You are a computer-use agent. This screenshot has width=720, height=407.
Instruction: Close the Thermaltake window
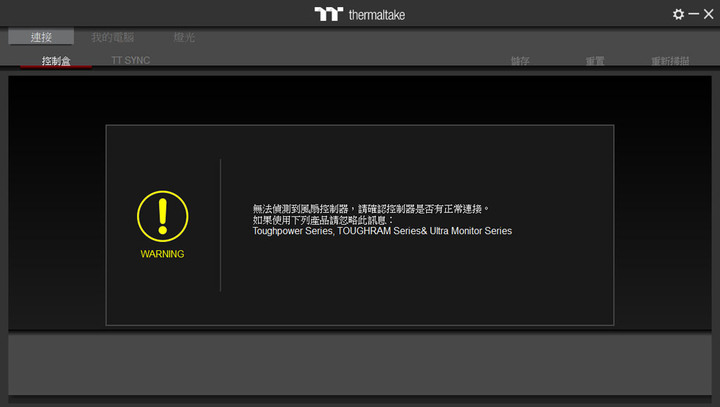[x=709, y=14]
